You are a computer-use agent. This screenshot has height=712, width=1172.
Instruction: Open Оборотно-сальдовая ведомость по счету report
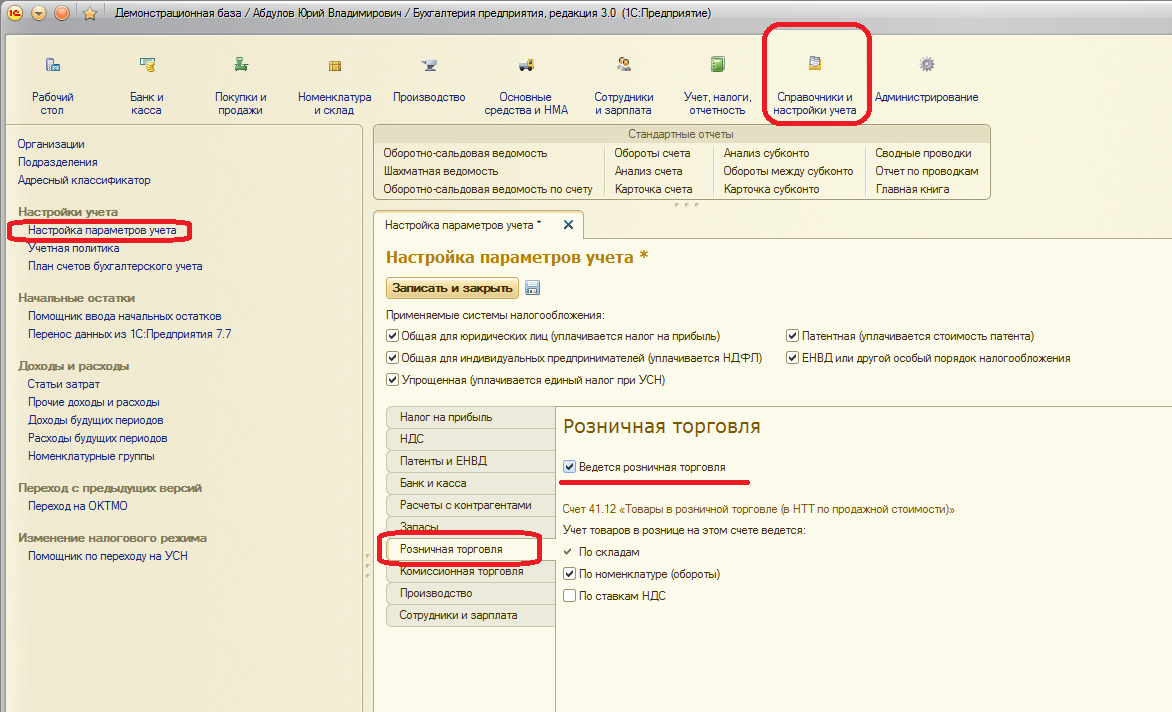tap(488, 189)
